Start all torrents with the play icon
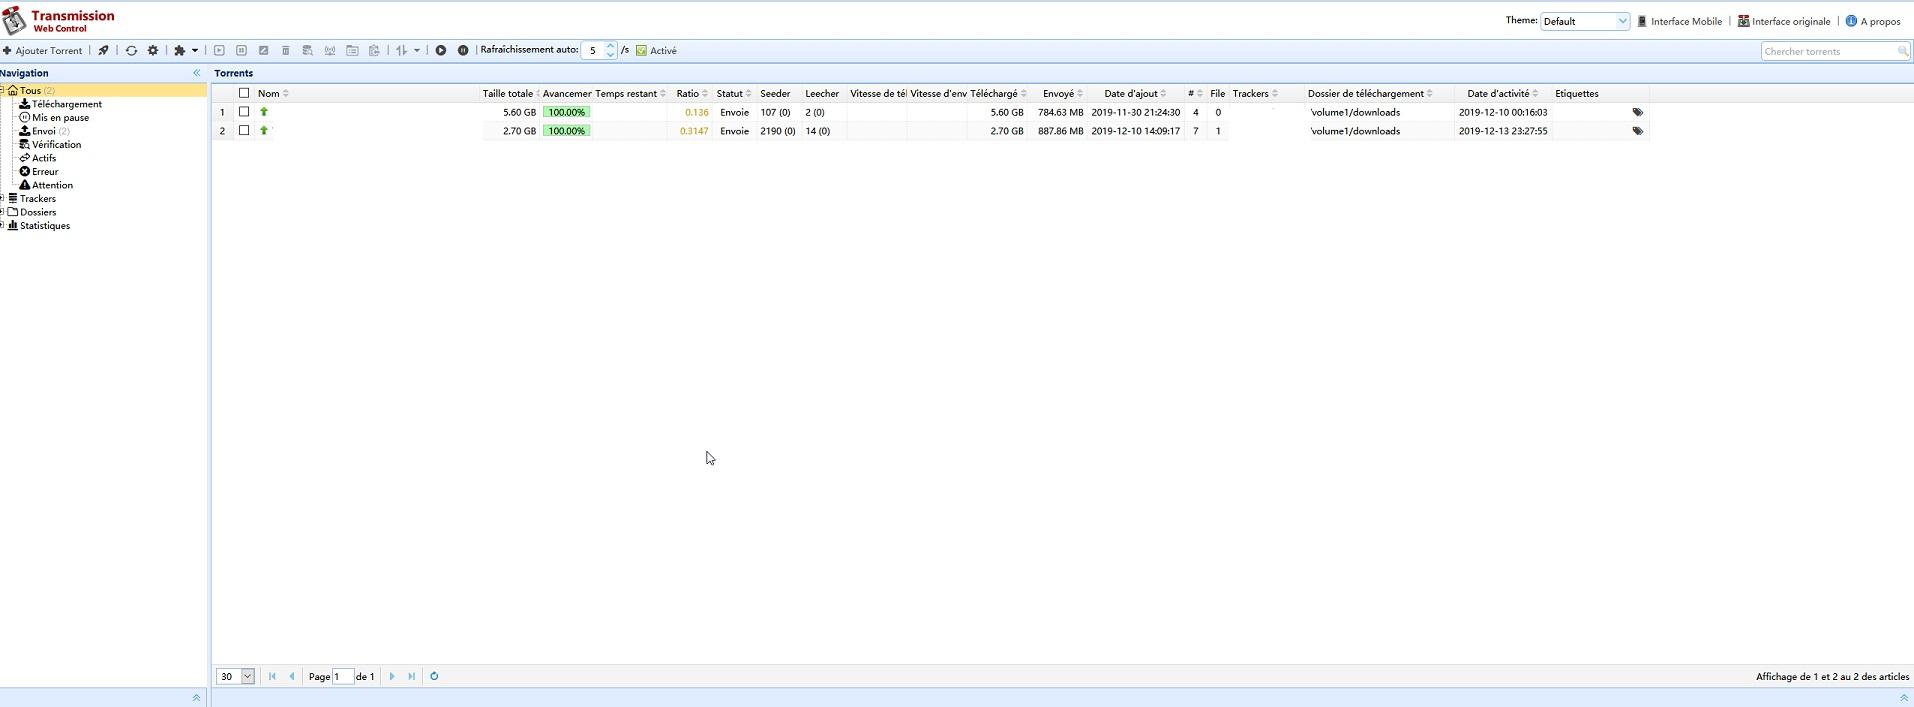Viewport: 1914px width, 707px height. click(x=441, y=51)
